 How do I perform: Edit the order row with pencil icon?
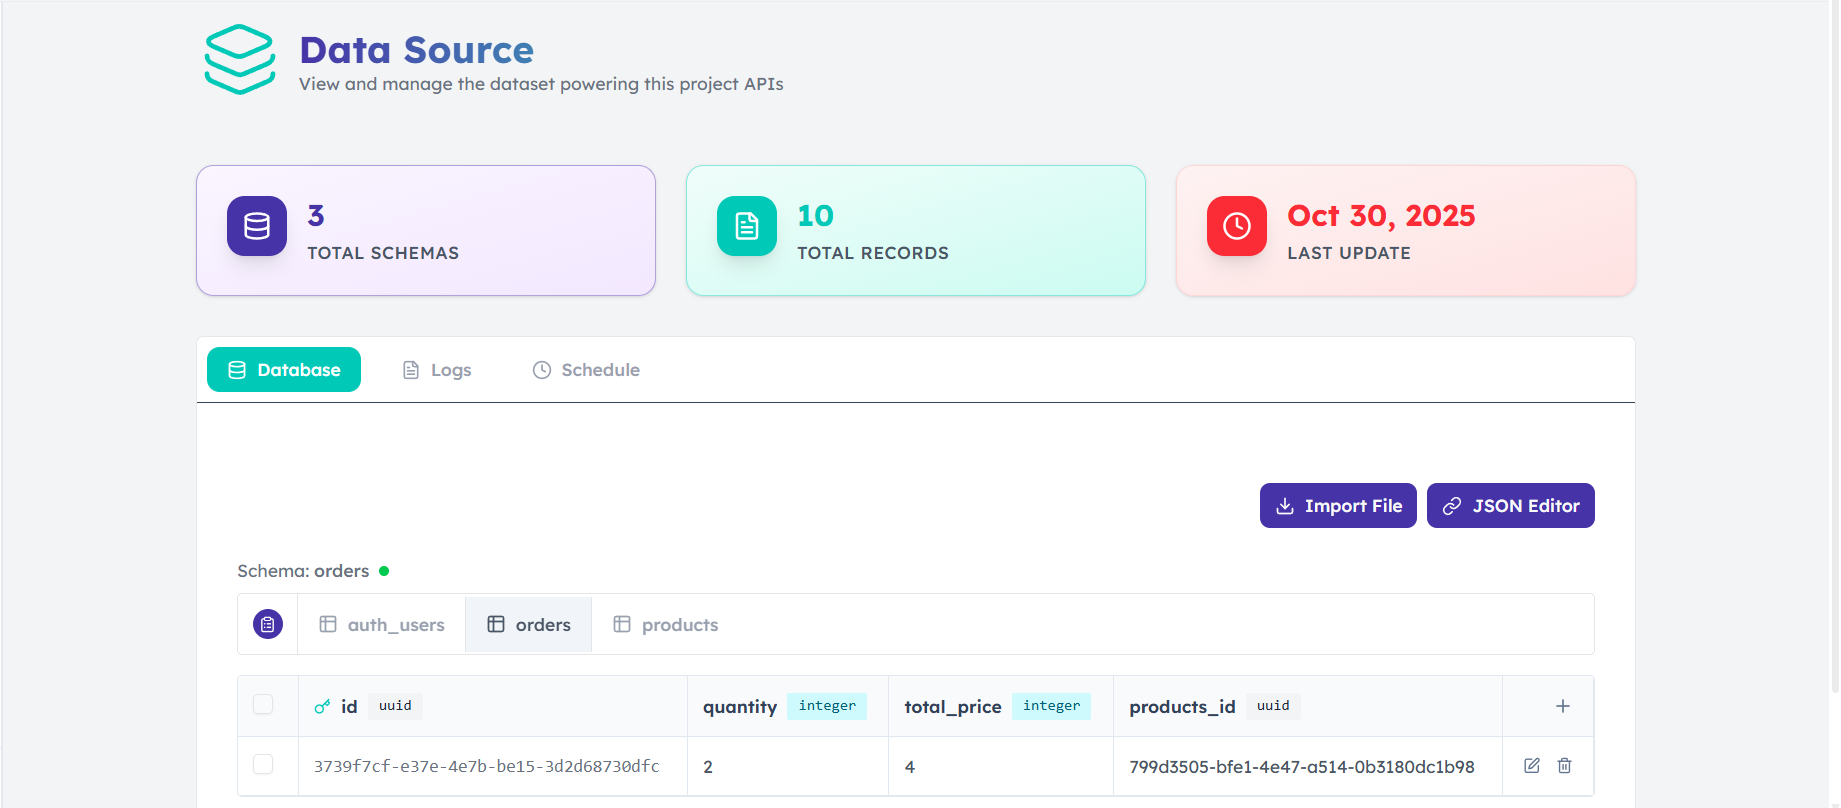[x=1532, y=766]
